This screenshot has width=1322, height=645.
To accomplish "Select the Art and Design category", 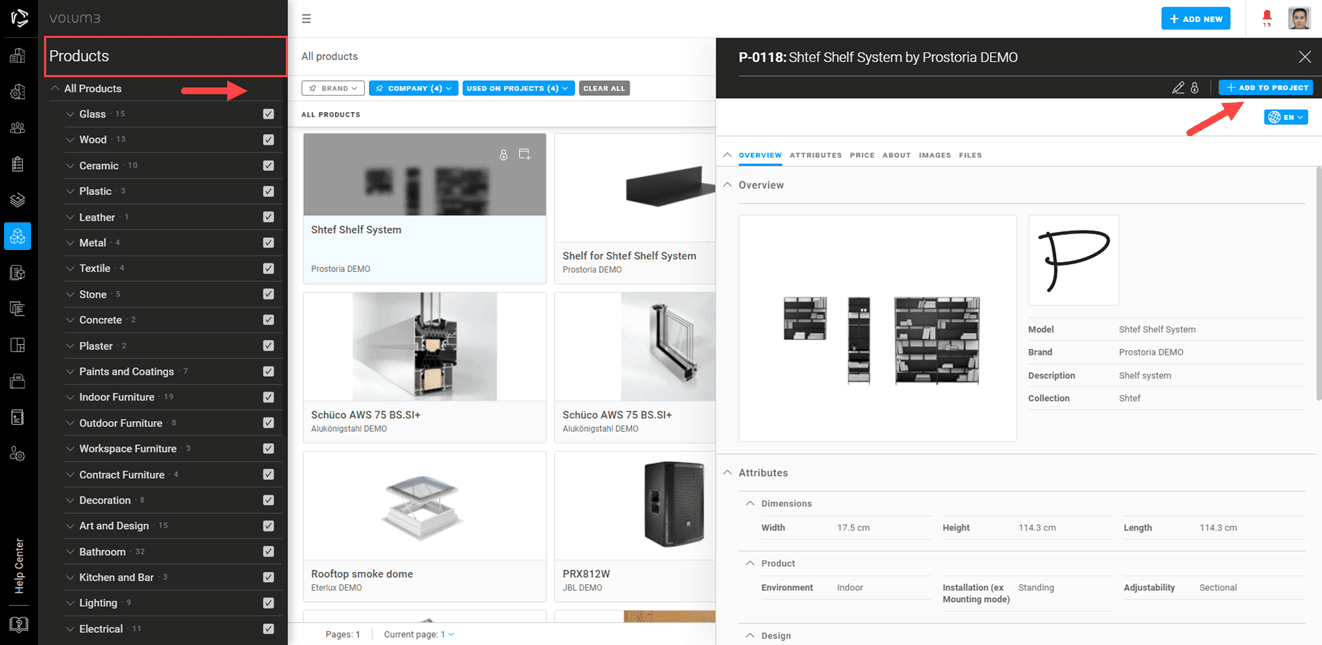I will coord(114,526).
